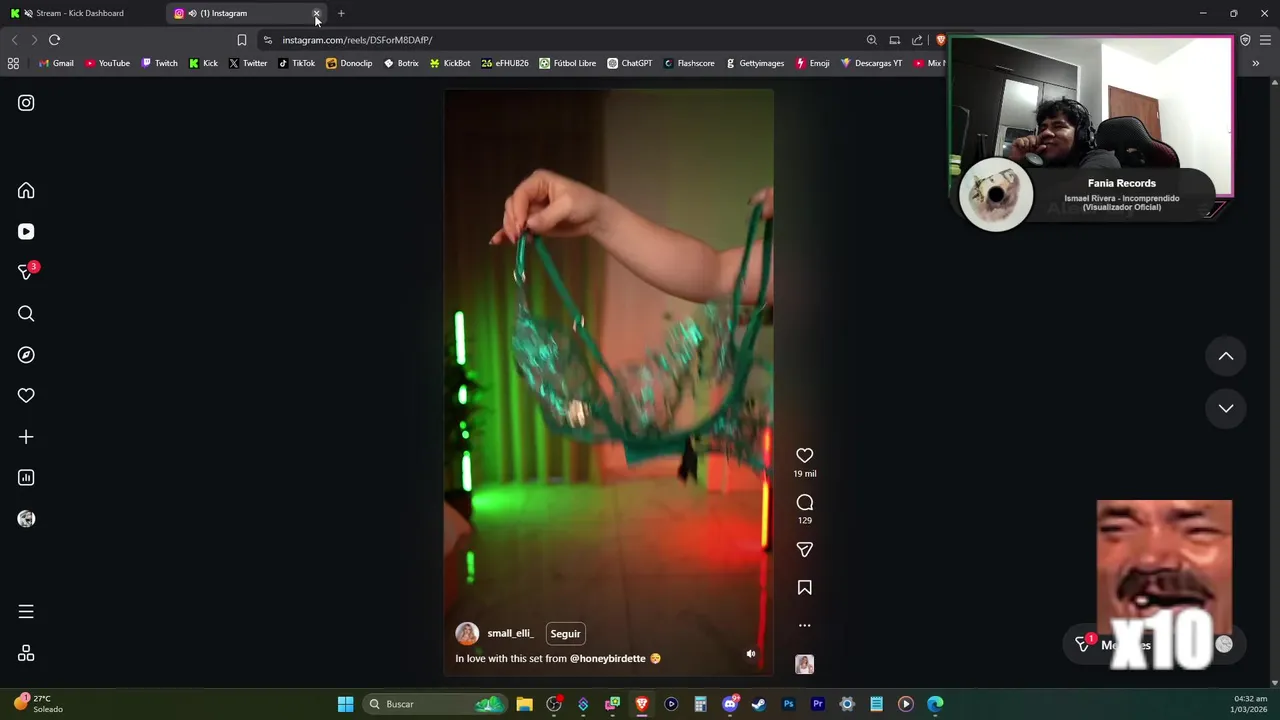Open Windows Start menu
Screen dimensions: 1280x720
[345, 704]
